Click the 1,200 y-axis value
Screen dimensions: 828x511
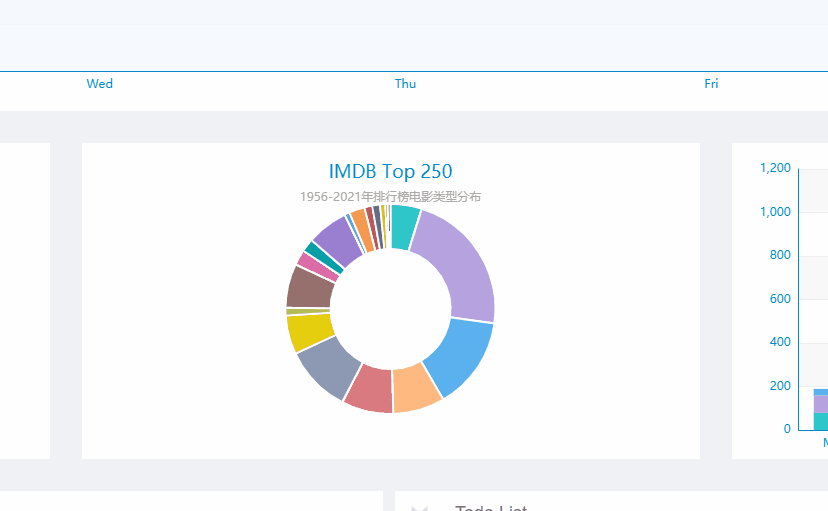pos(775,168)
